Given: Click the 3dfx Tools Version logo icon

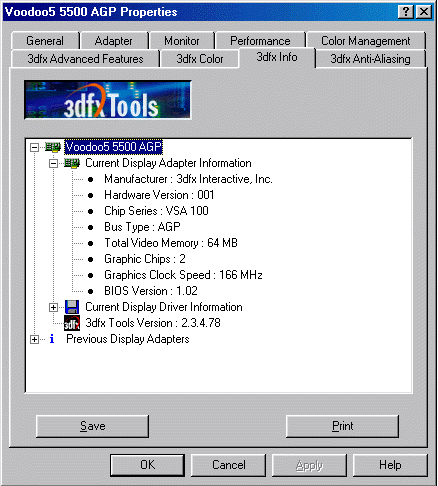Looking at the screenshot, I should point(72,323).
